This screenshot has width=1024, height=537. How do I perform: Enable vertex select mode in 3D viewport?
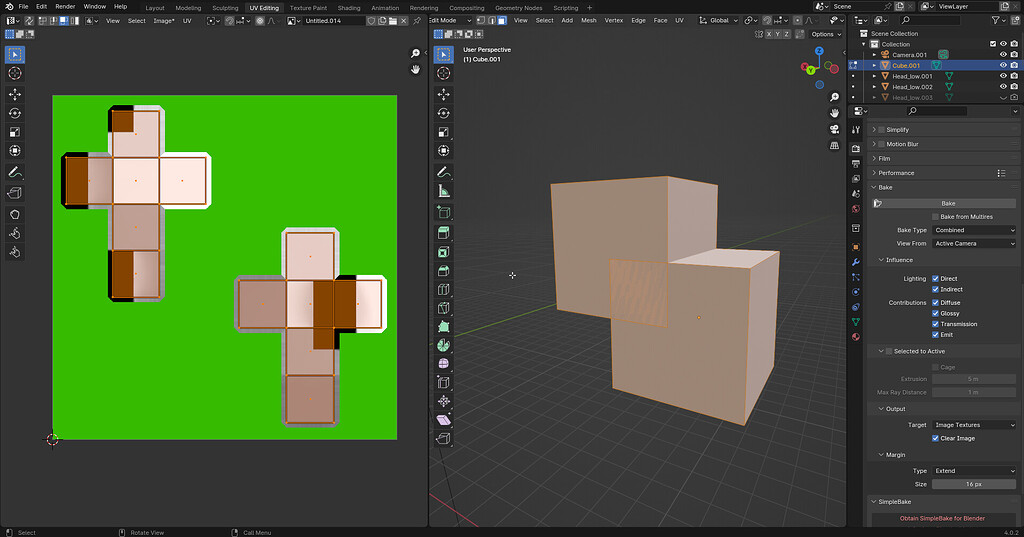pos(481,20)
